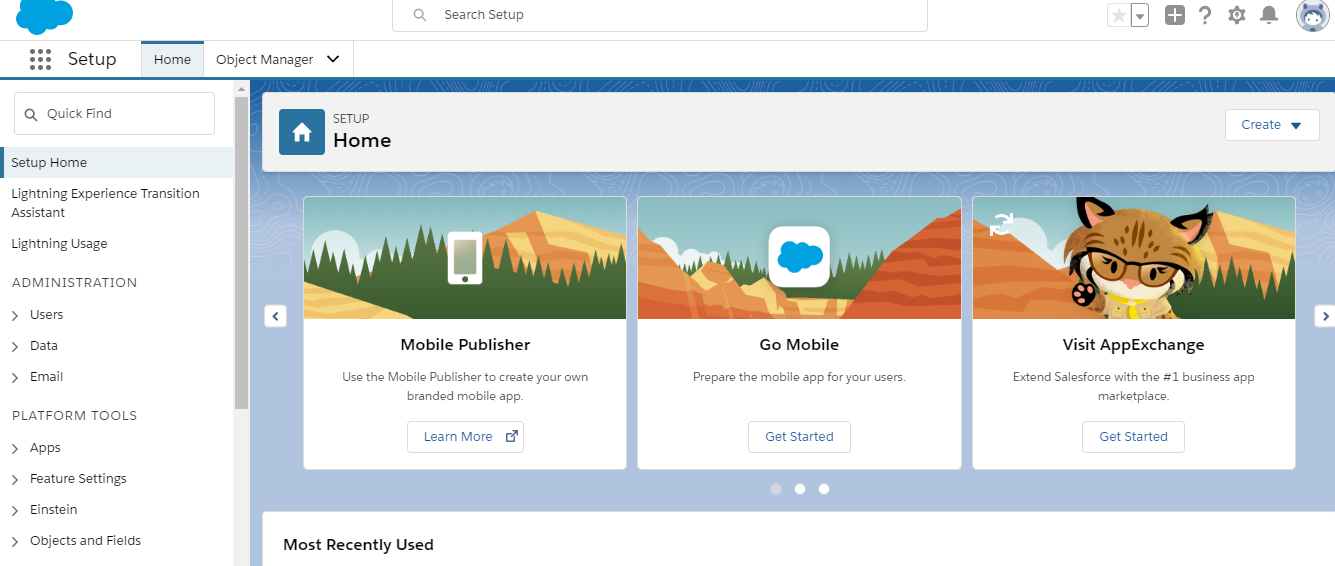Expand the Objects and Fields node
The height and width of the screenshot is (566, 1335).
click(x=15, y=541)
